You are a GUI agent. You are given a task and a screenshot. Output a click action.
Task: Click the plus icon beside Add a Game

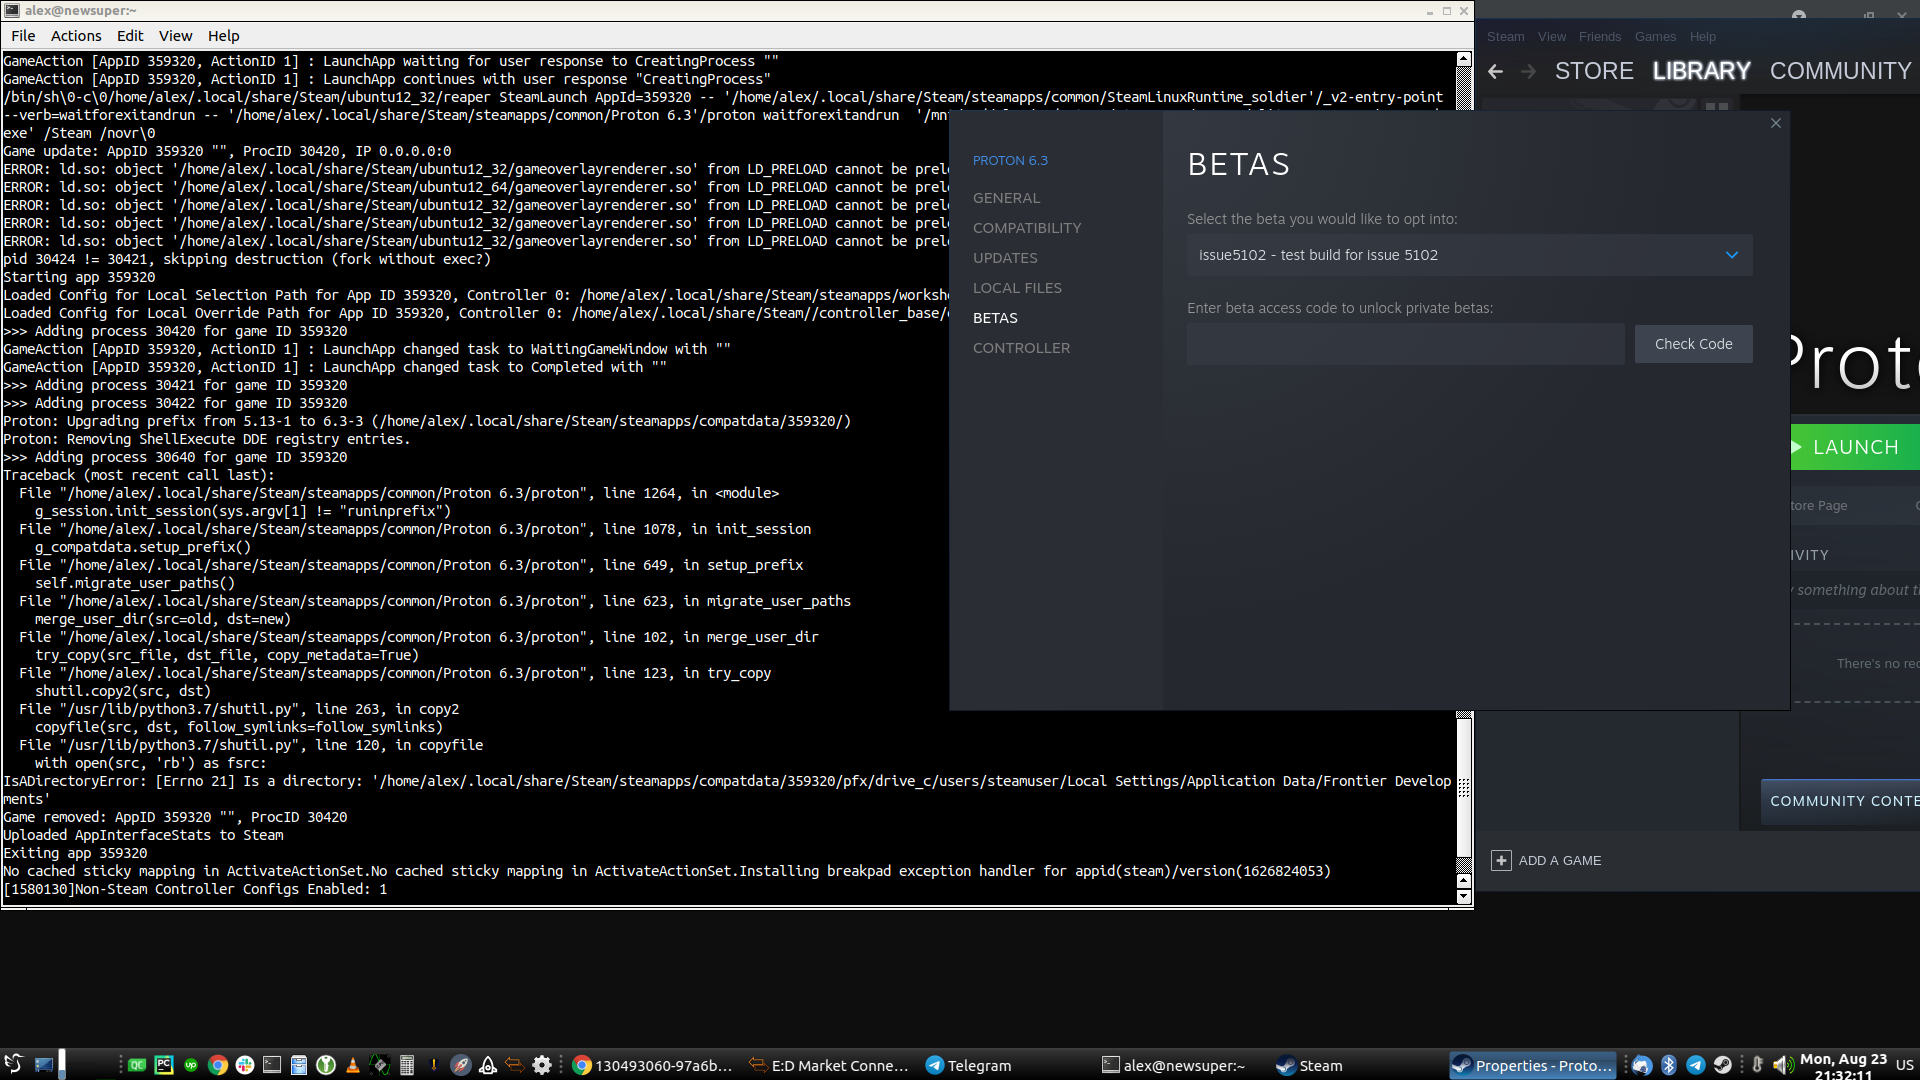1501,861
